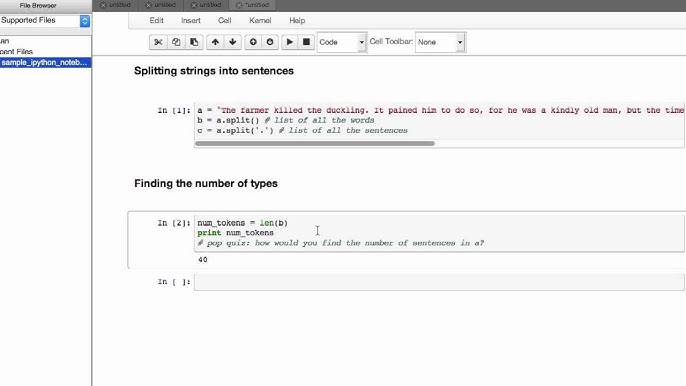The height and width of the screenshot is (386, 686).
Task: Expand the Supported Files dropdown
Action: click(x=45, y=21)
